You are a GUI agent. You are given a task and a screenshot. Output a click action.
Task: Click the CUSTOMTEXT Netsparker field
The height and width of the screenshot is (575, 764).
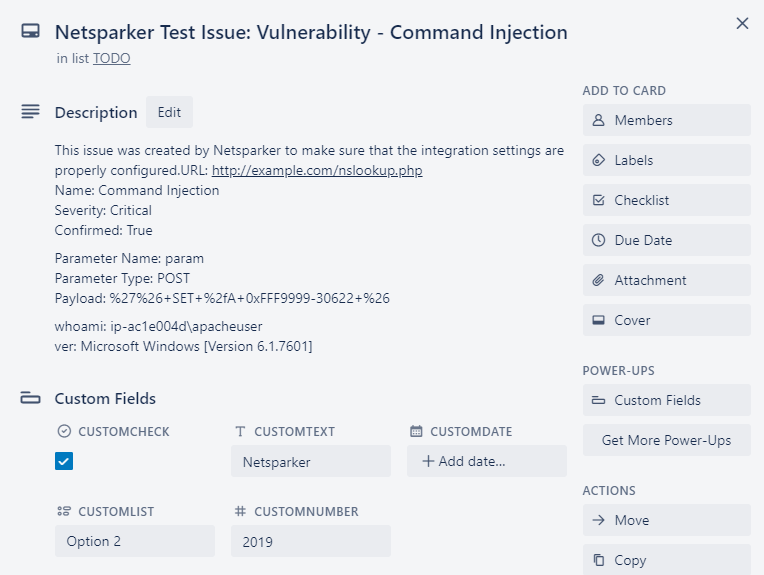(310, 461)
